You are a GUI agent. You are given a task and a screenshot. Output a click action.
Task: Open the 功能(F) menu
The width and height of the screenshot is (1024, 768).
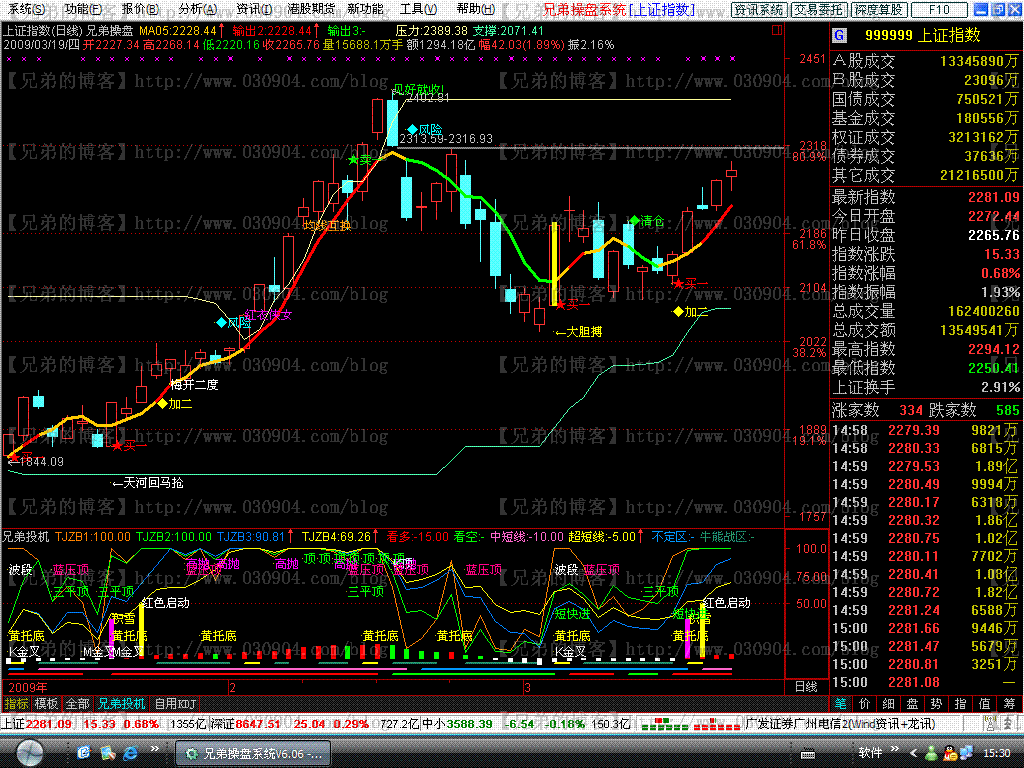coord(84,10)
